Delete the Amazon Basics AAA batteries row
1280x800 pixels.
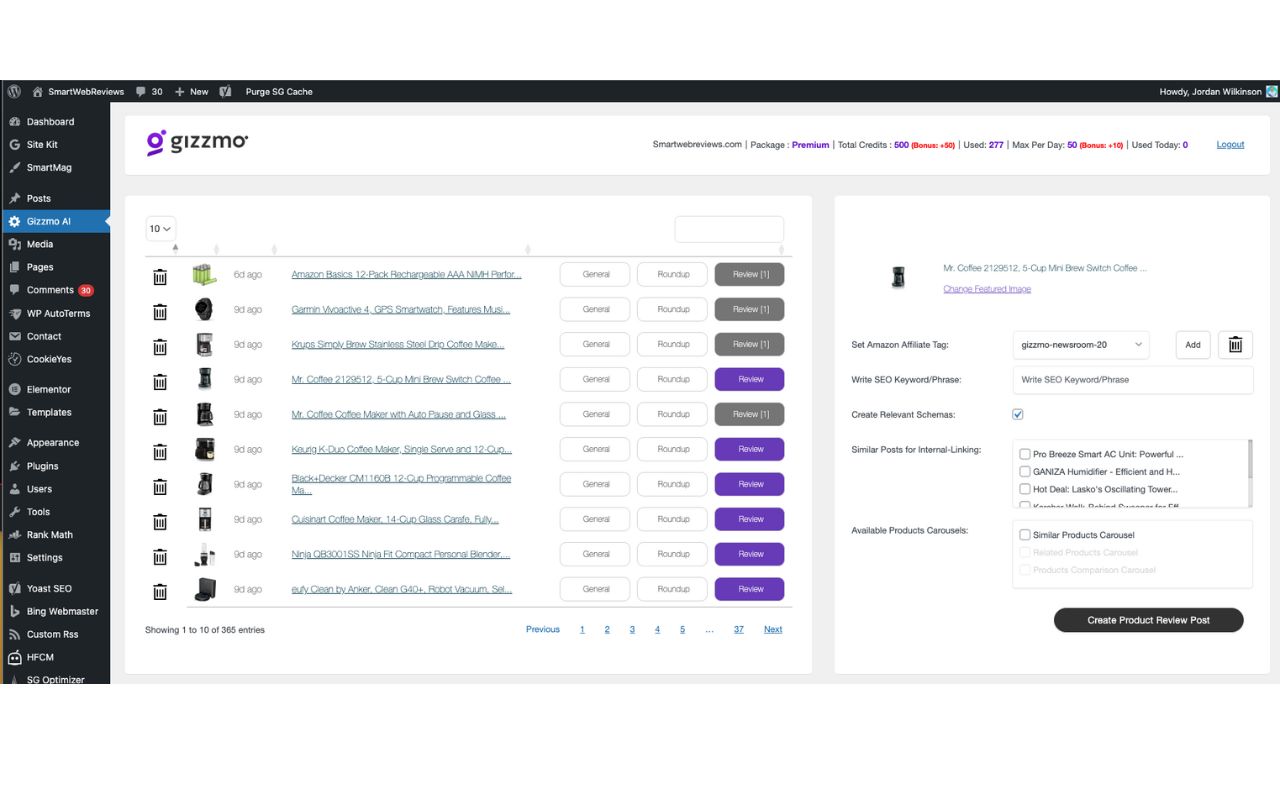(x=160, y=277)
